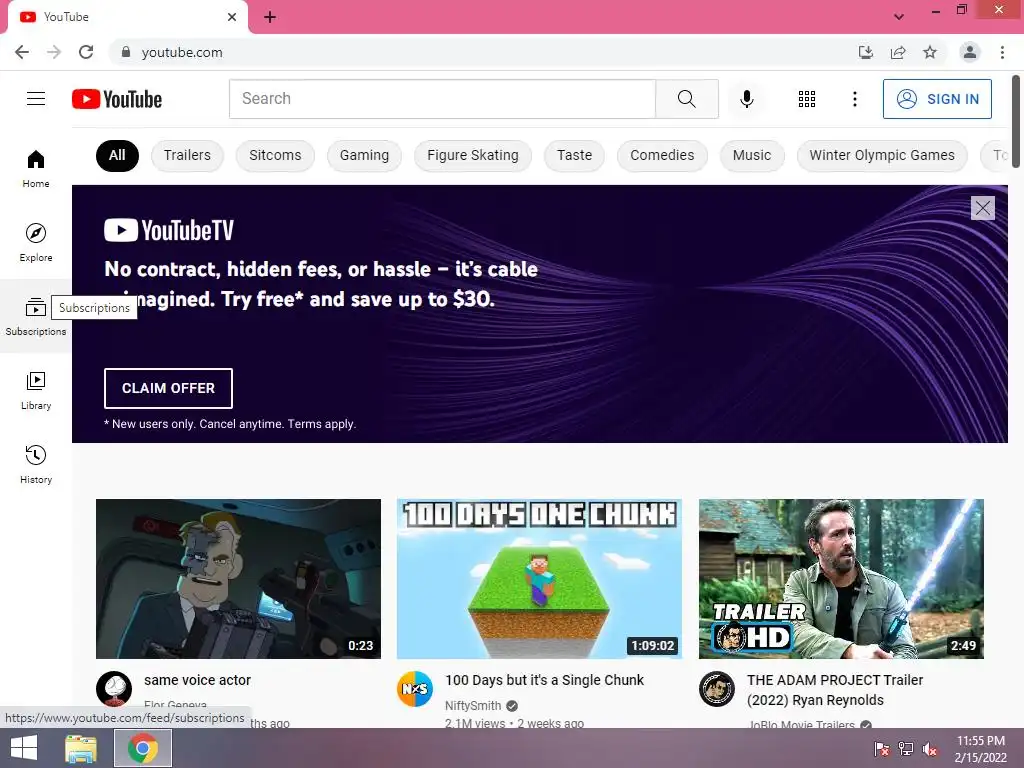The height and width of the screenshot is (768, 1024).
Task: Select the Sitcoms chip
Action: click(x=275, y=155)
